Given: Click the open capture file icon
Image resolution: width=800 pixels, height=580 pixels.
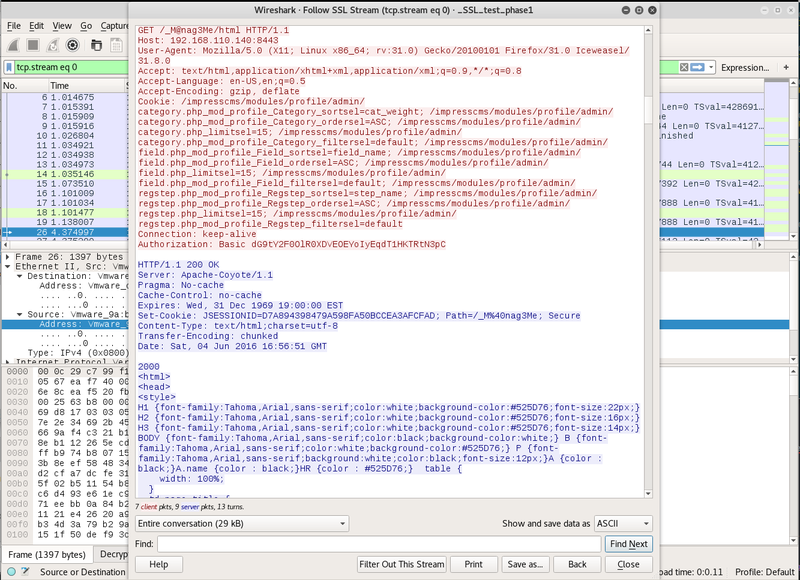Looking at the screenshot, I should [x=97, y=45].
